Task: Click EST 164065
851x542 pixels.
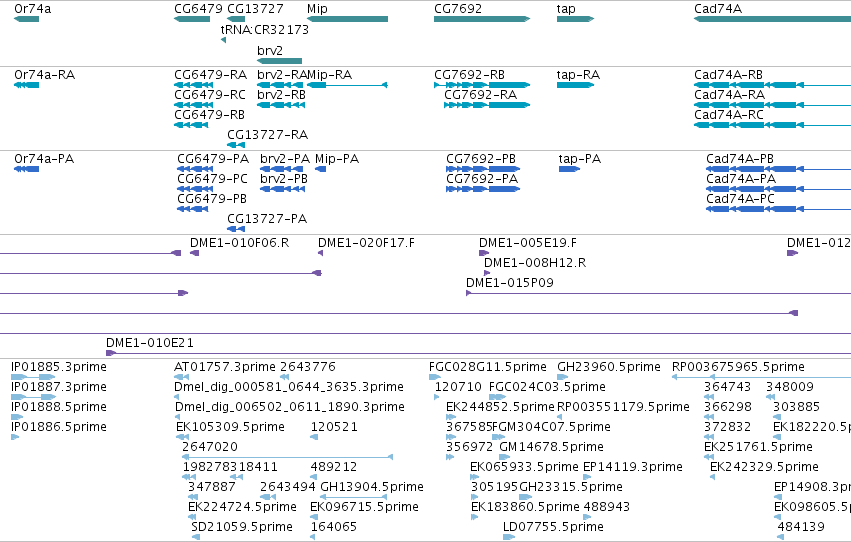Action: click(313, 537)
